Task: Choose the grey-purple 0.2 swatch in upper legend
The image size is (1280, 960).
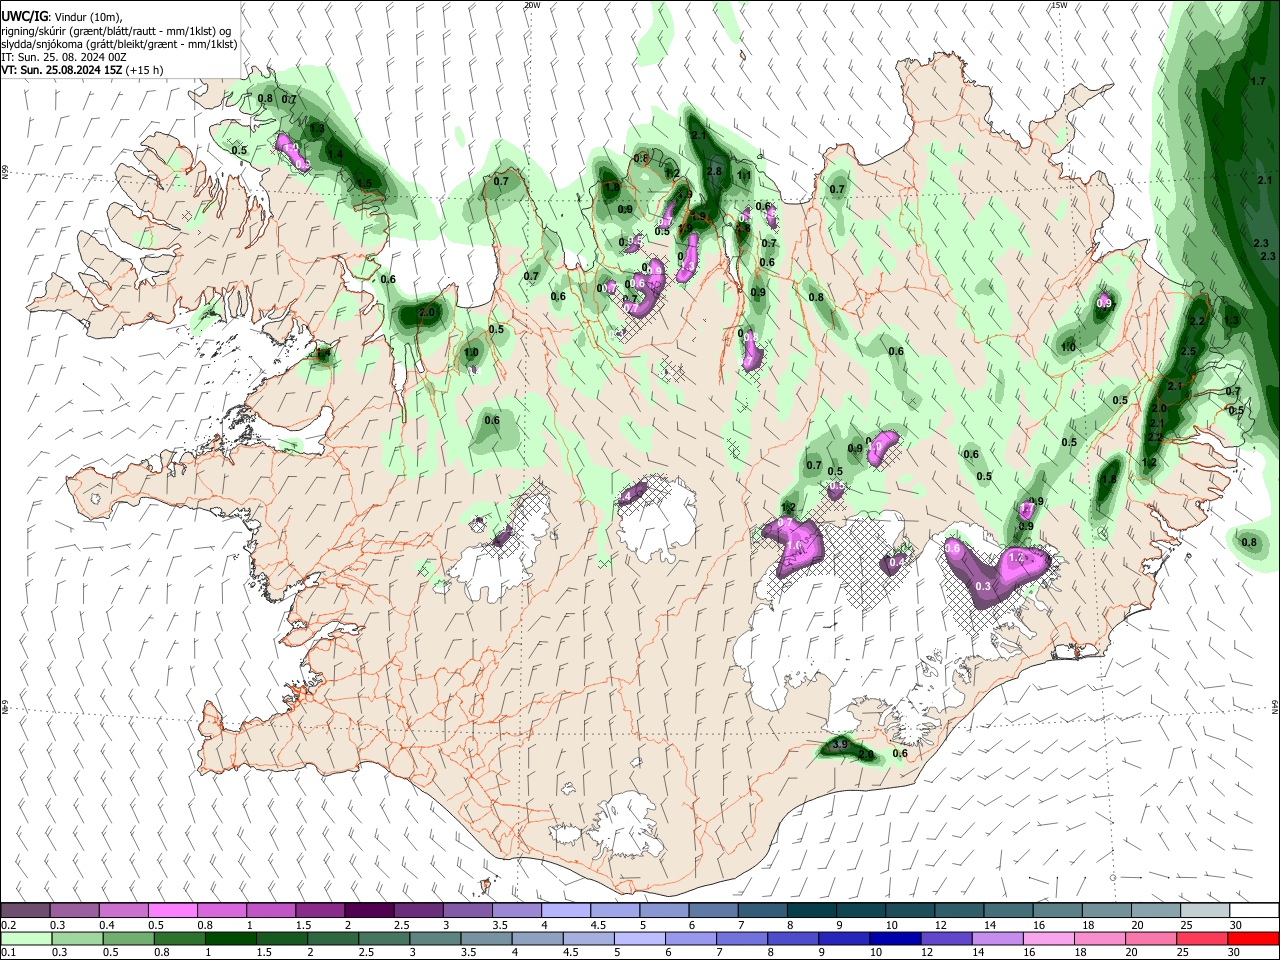Action: tap(25, 910)
